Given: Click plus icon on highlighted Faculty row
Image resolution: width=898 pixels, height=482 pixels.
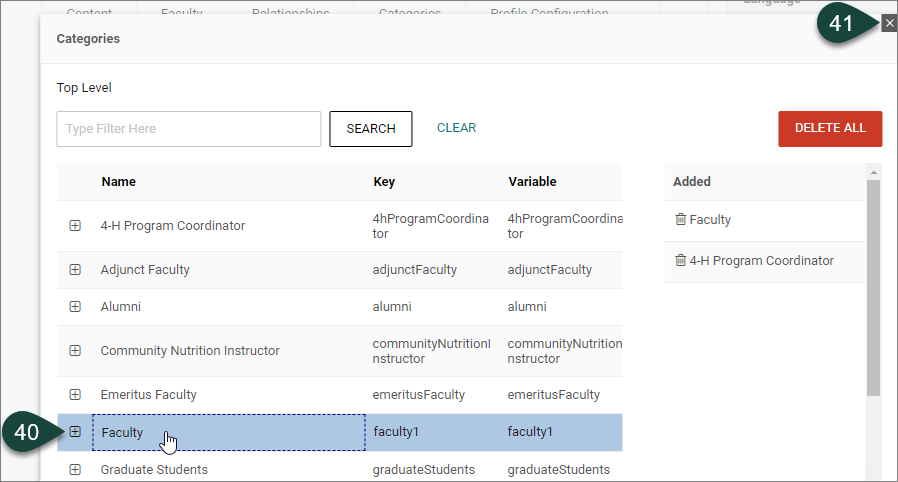Looking at the screenshot, I should (x=75, y=432).
